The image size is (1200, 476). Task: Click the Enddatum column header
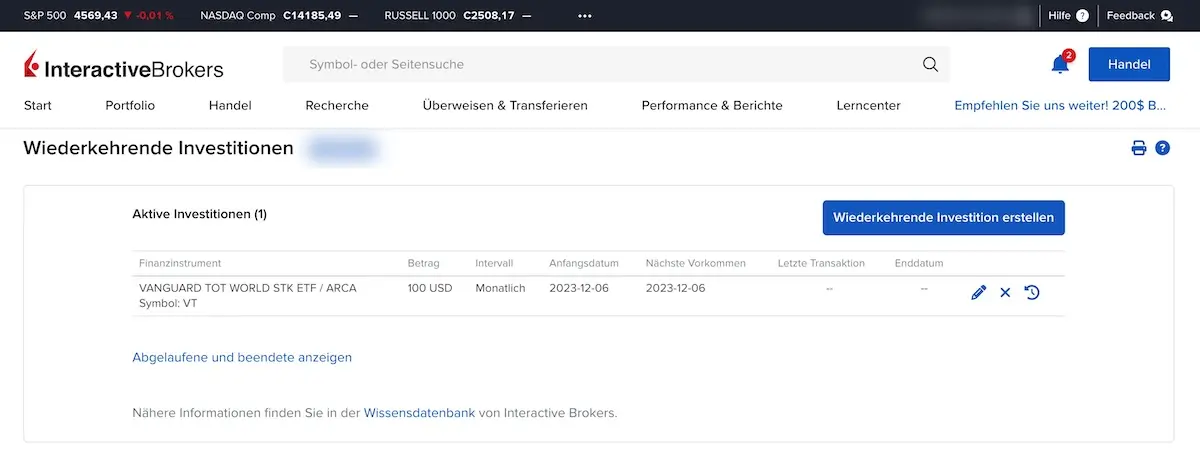tap(919, 264)
